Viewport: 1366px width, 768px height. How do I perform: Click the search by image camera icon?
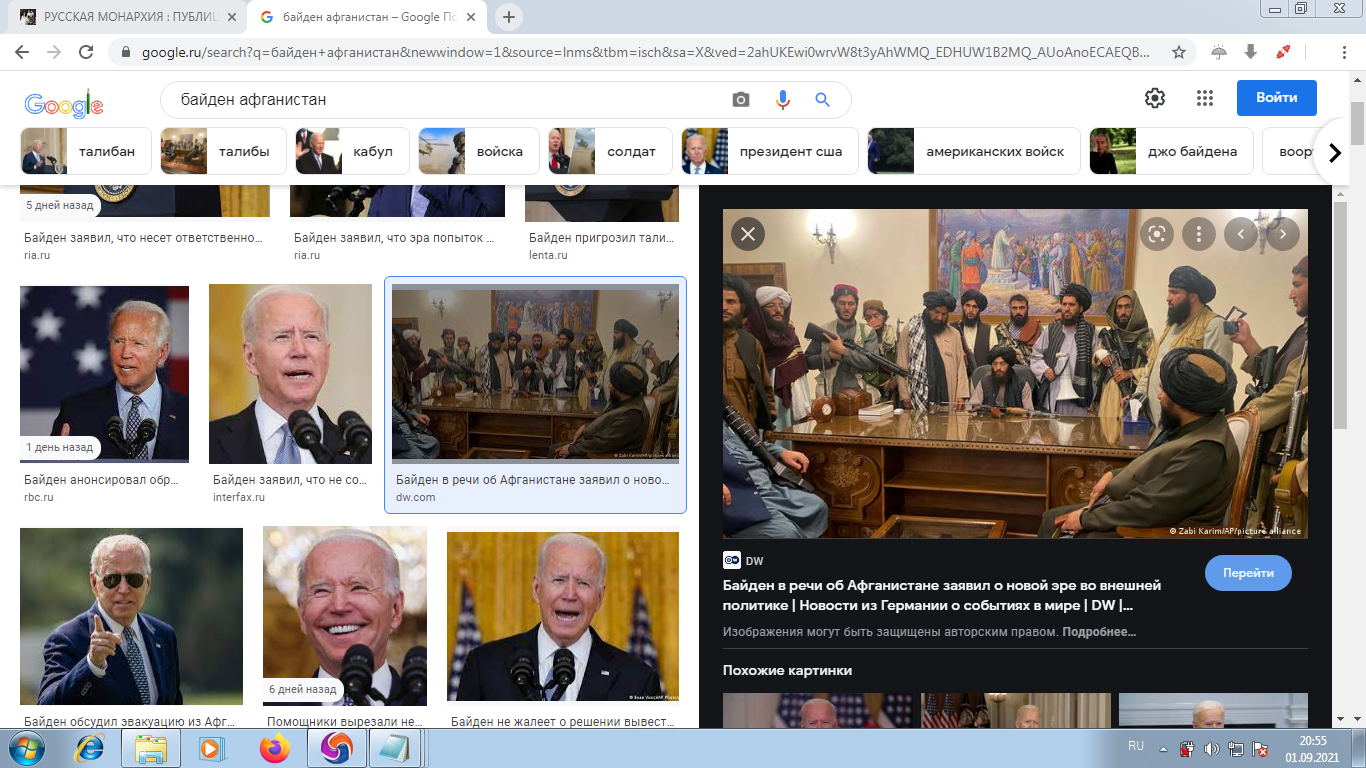[740, 100]
